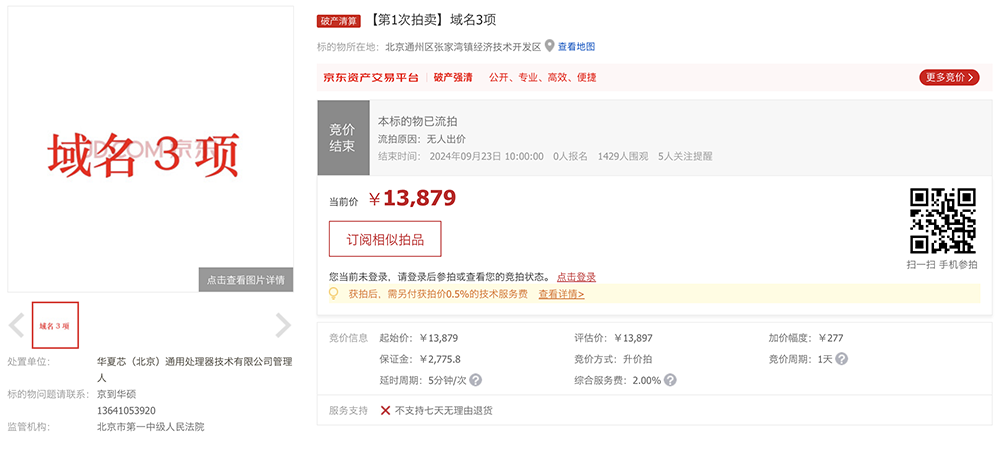The width and height of the screenshot is (1000, 454).
Task: Open the 查看地图 map link
Action: click(576, 47)
